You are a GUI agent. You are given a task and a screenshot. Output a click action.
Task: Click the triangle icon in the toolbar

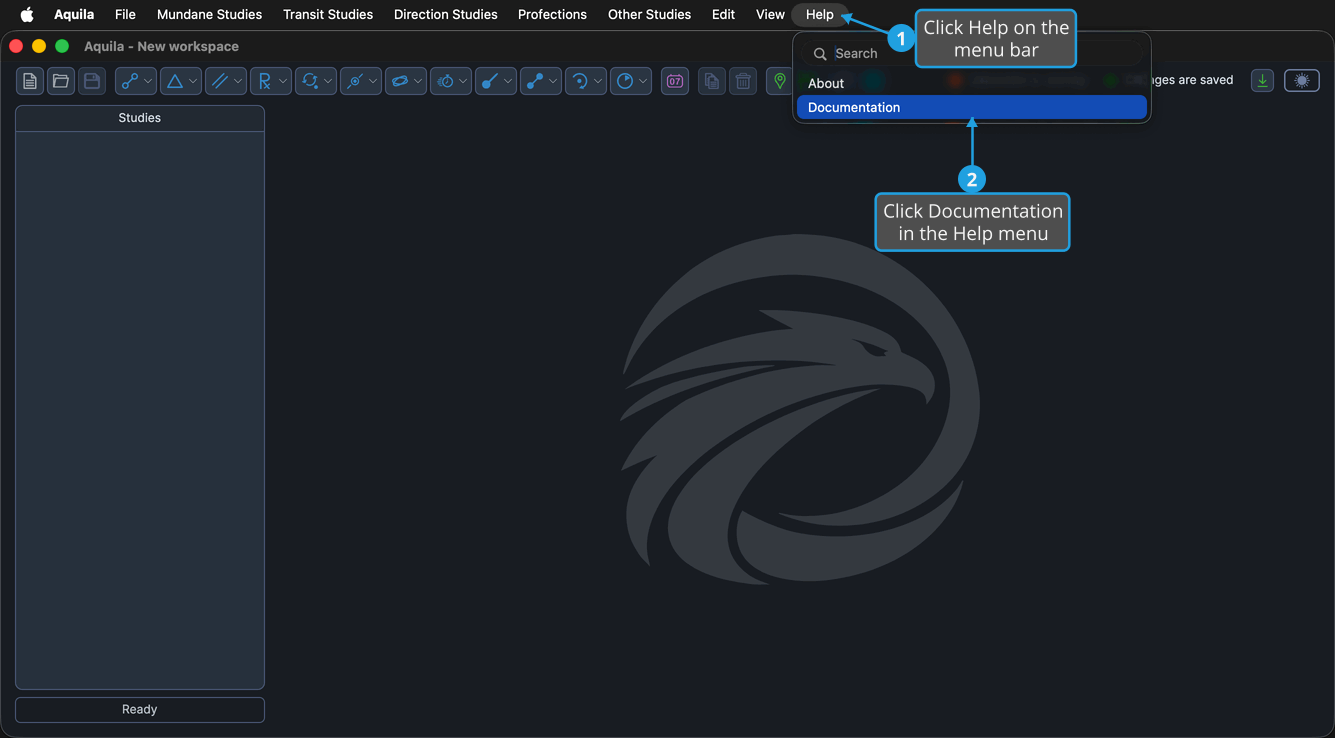(x=175, y=81)
